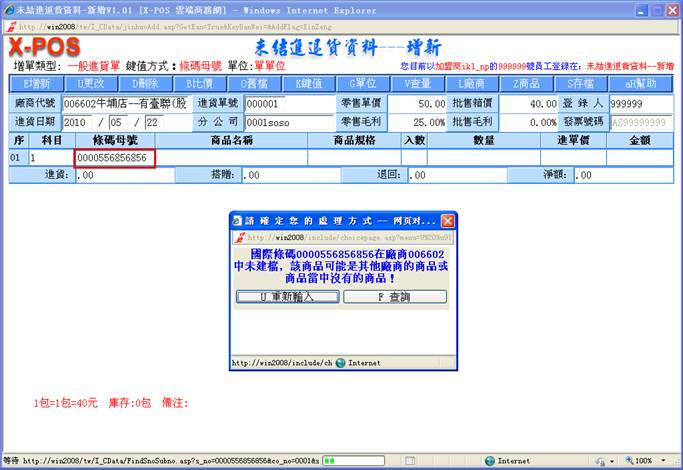Click the B比價 price compare button

point(199,83)
